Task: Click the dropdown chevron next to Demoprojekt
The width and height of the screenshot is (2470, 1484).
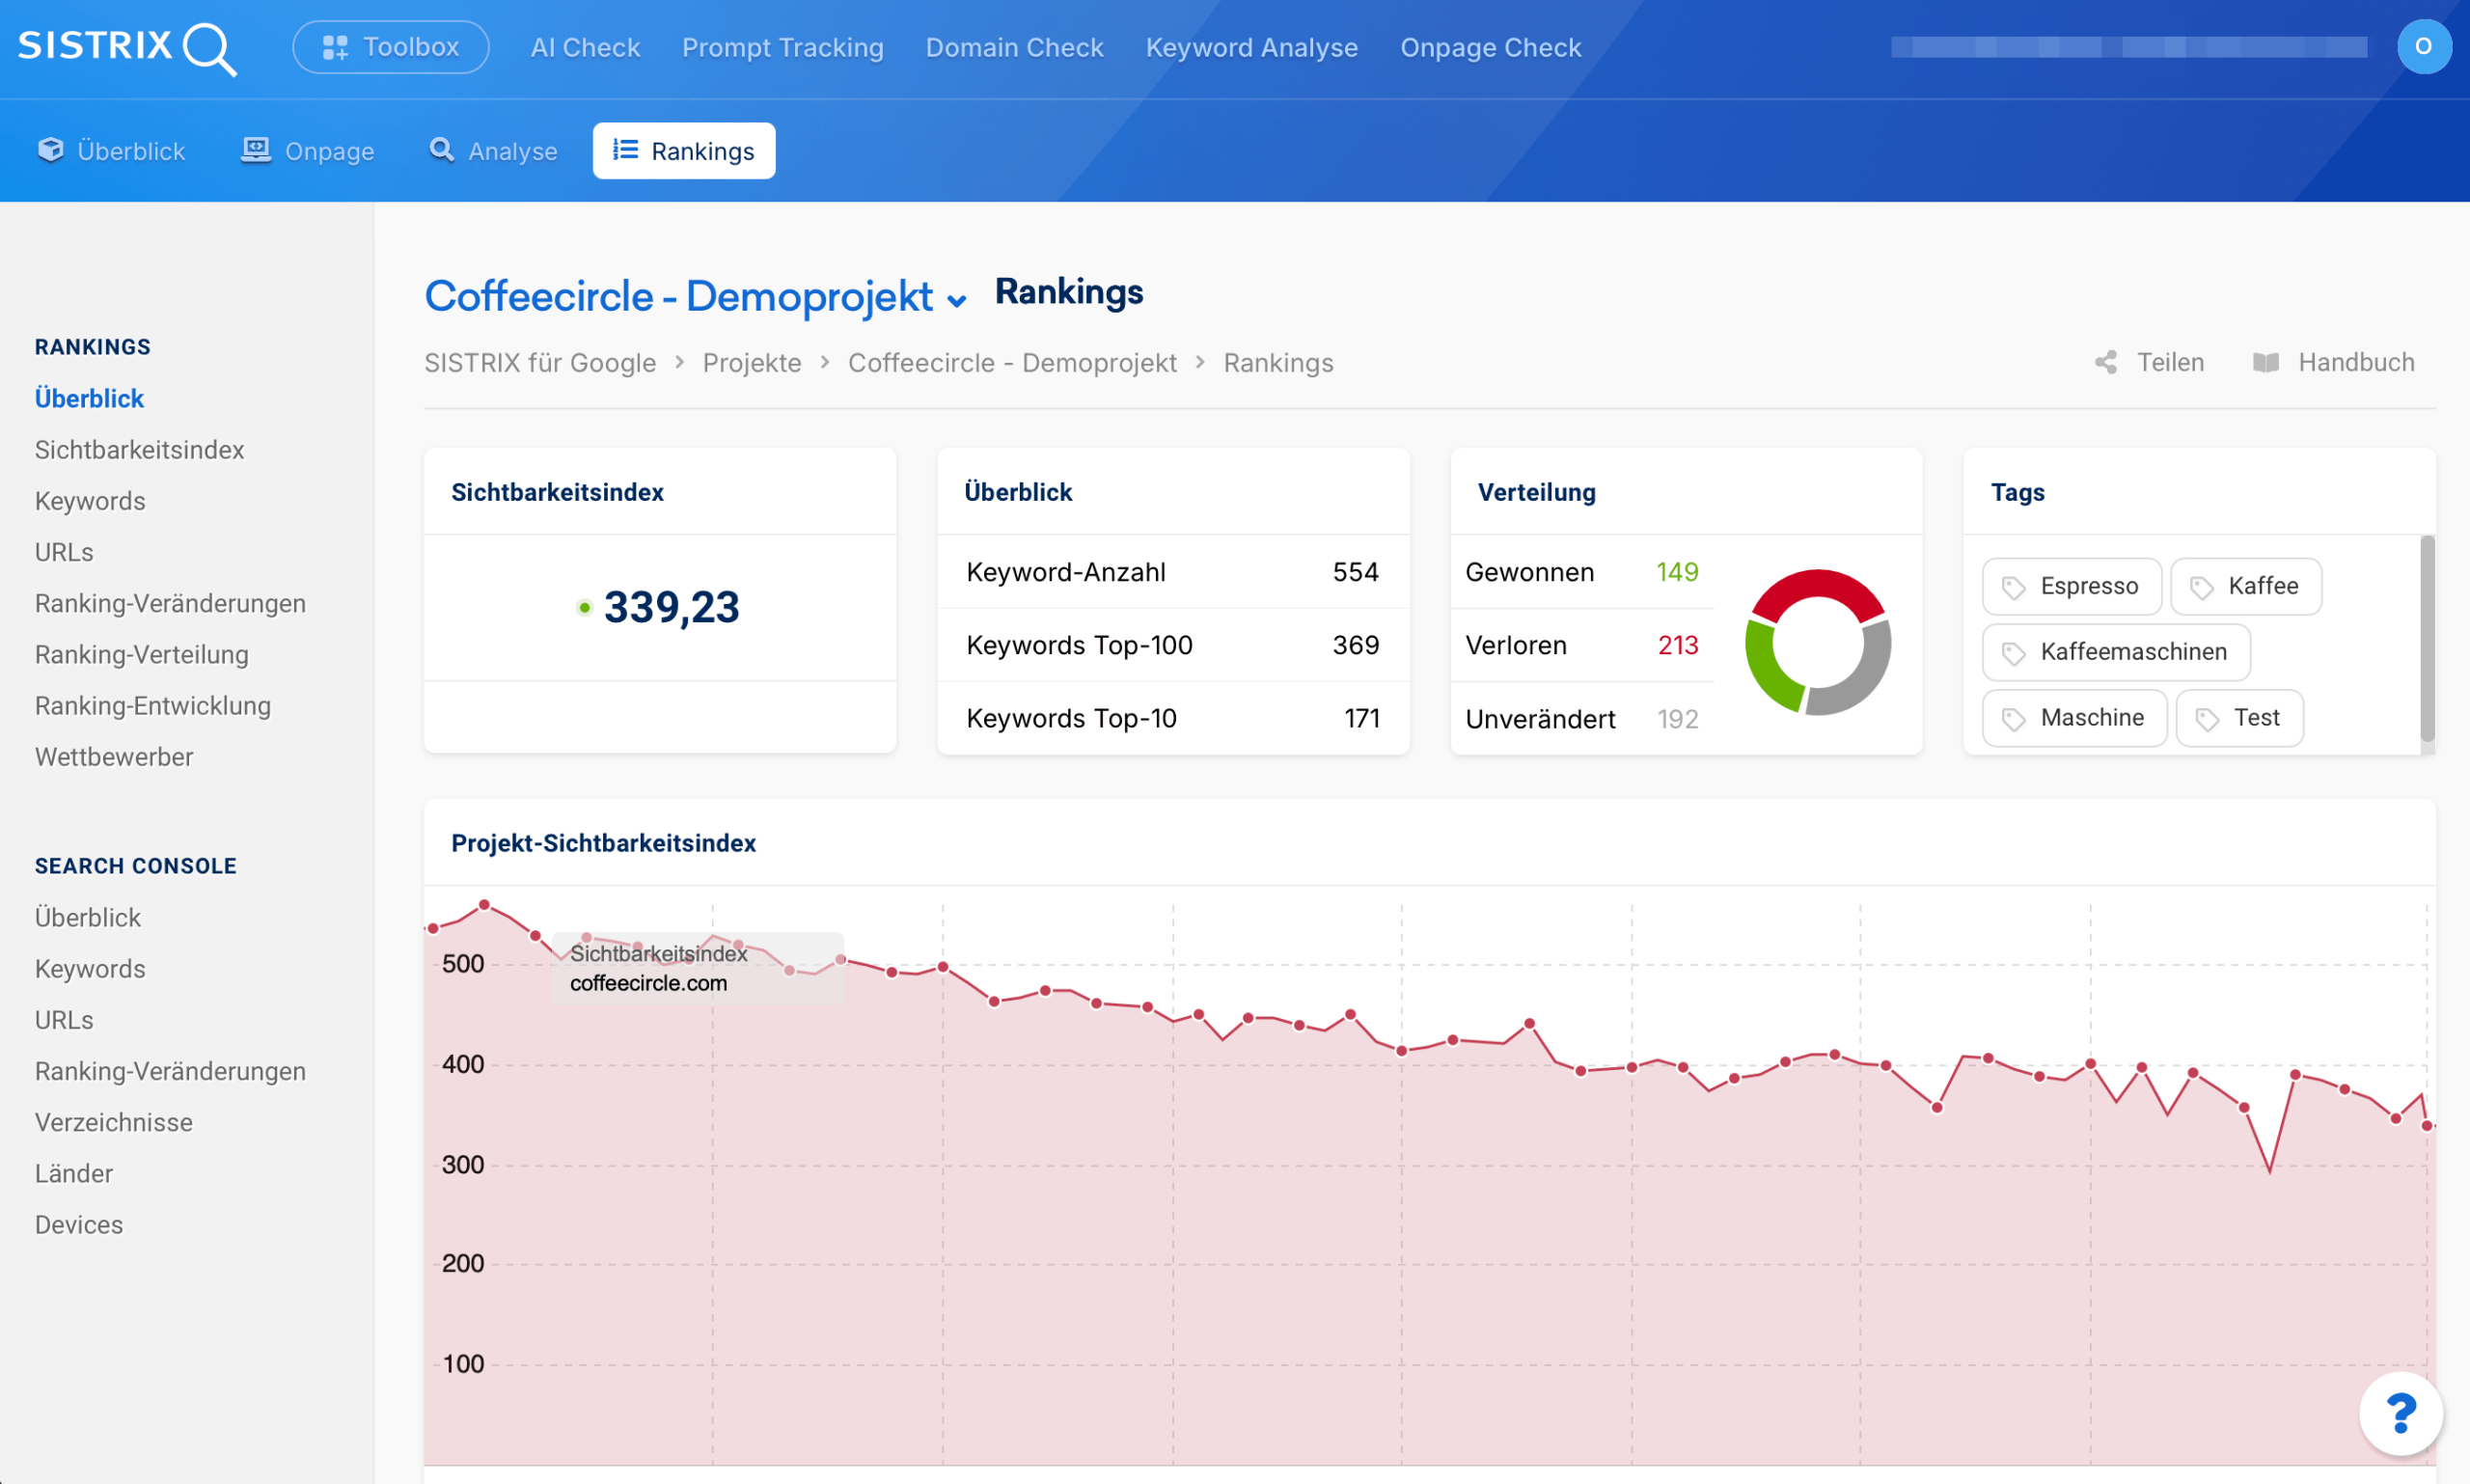Action: pyautogui.click(x=957, y=301)
